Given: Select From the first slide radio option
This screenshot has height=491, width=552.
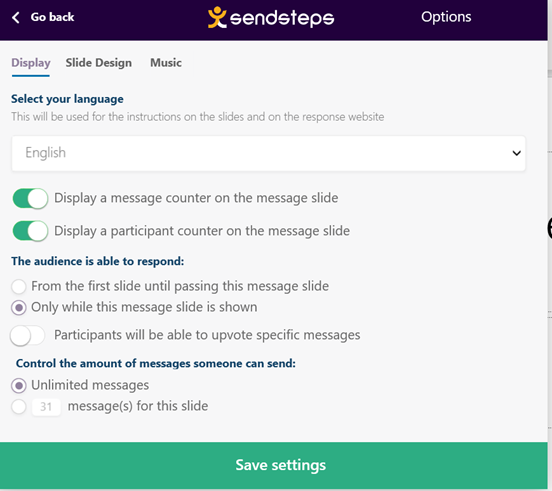Looking at the screenshot, I should [x=19, y=287].
